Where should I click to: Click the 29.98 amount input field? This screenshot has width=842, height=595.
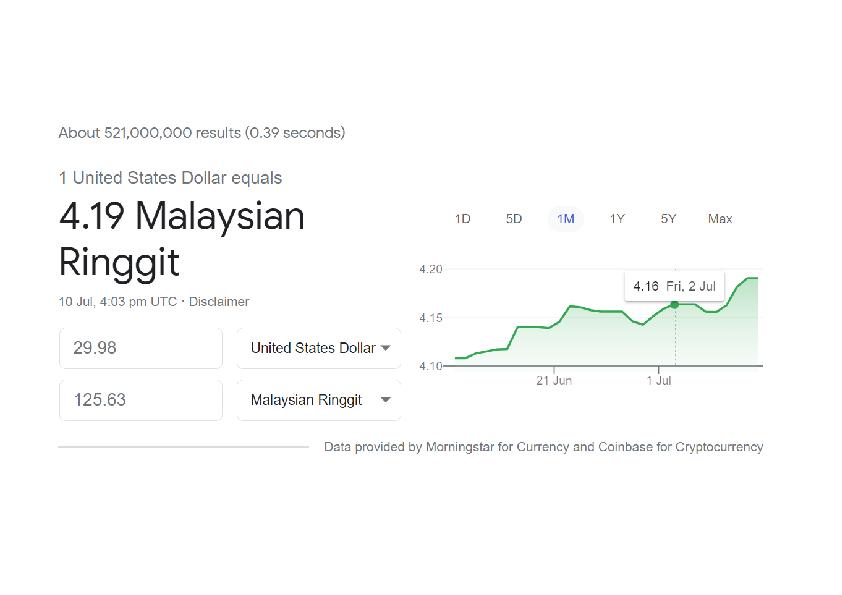pos(141,348)
